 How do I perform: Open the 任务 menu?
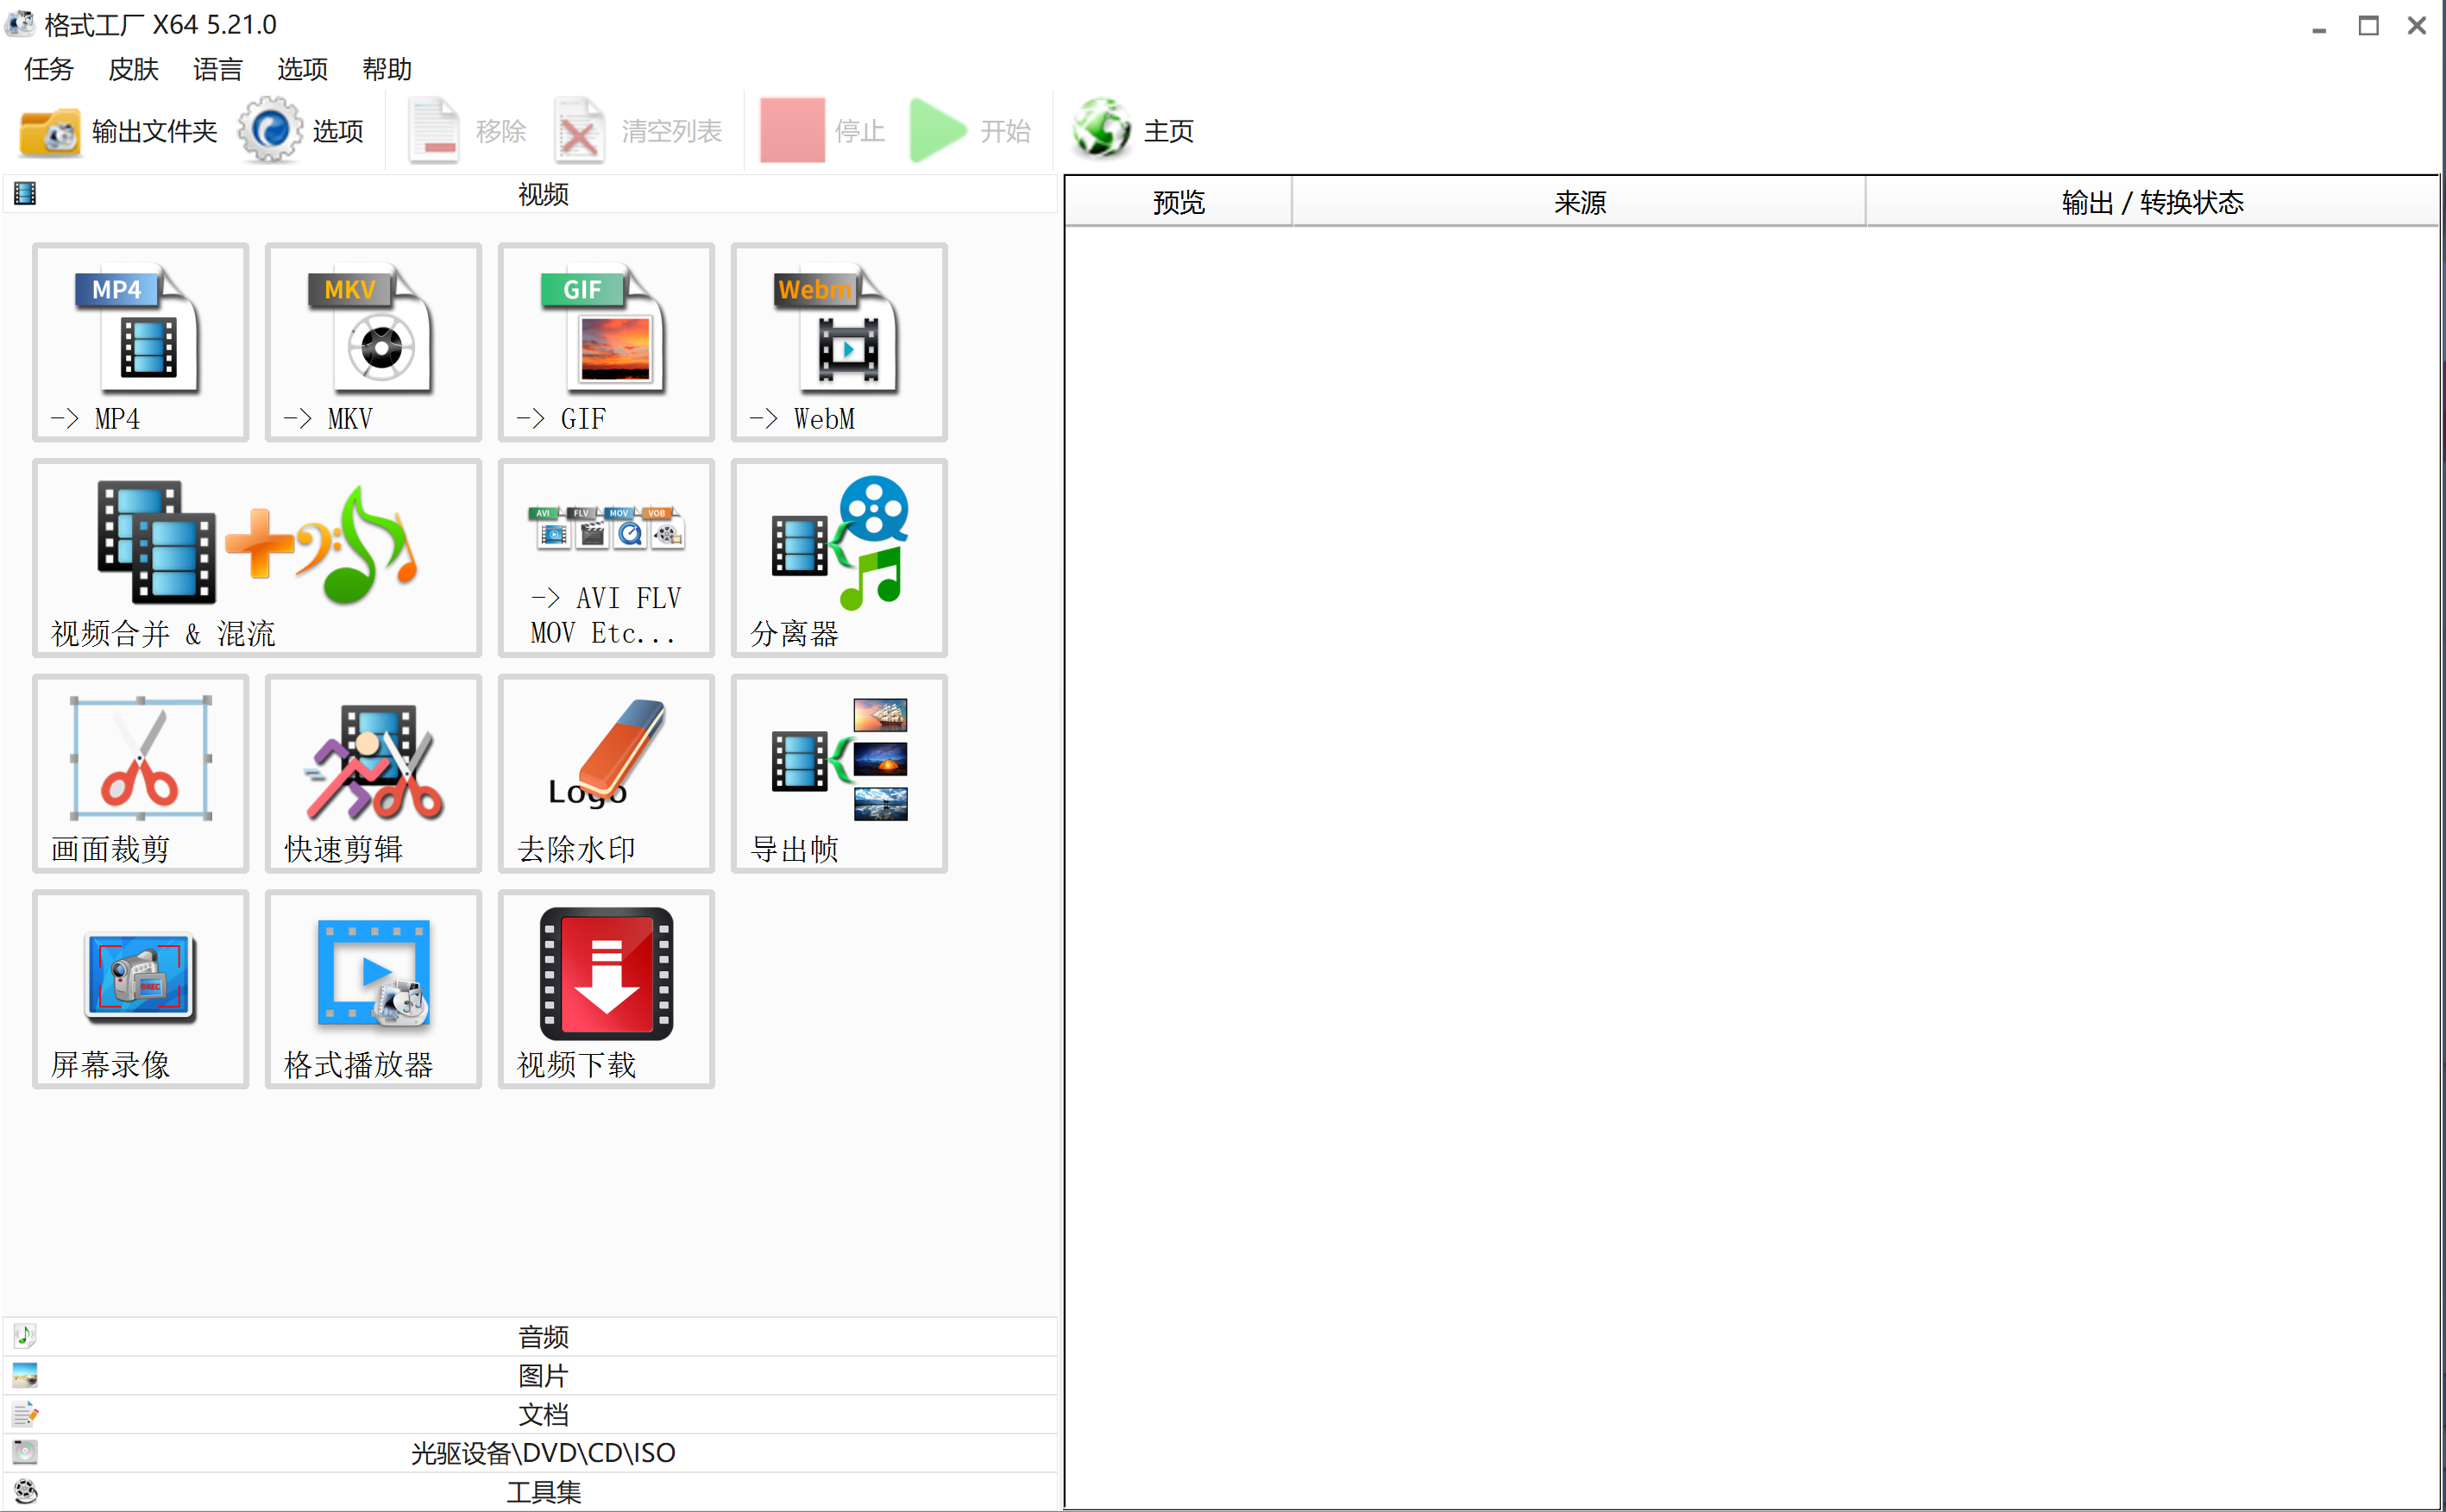tap(48, 69)
